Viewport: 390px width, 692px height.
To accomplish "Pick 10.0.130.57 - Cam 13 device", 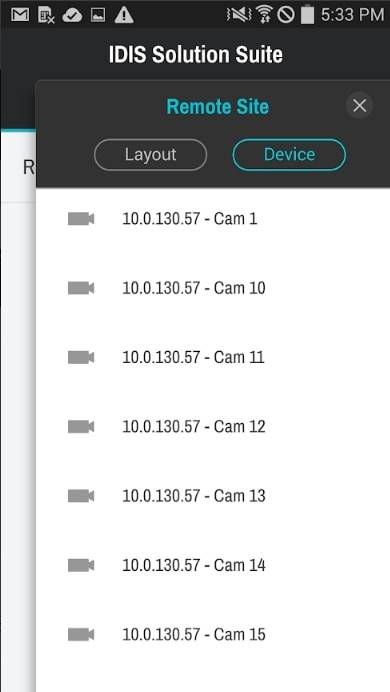I will (x=213, y=496).
